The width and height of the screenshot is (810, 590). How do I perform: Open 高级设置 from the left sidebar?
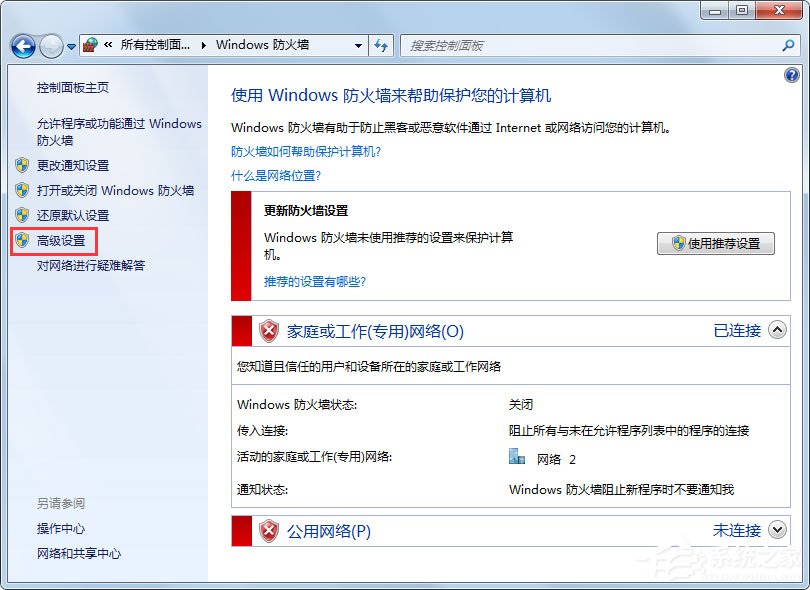[58, 241]
